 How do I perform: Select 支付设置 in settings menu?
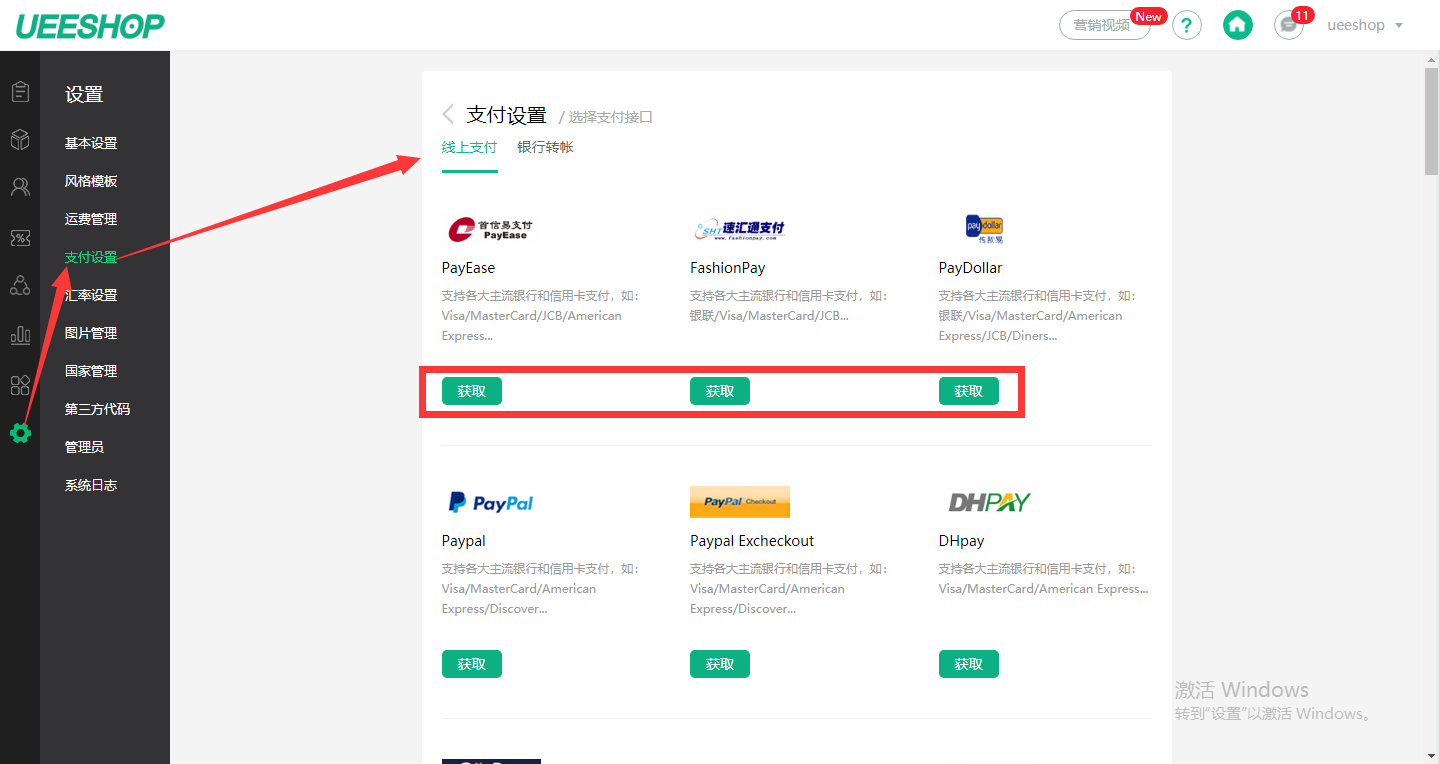pos(91,257)
